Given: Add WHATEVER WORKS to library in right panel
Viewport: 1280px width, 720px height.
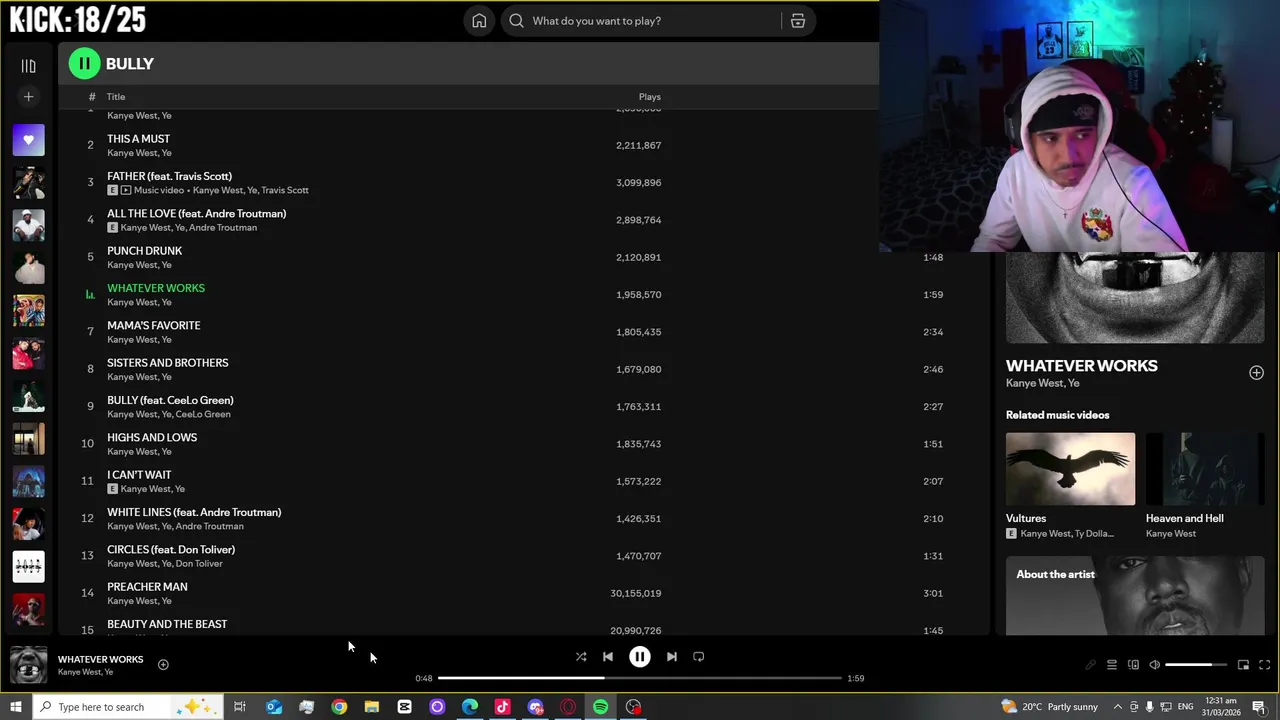Looking at the screenshot, I should pos(1256,373).
